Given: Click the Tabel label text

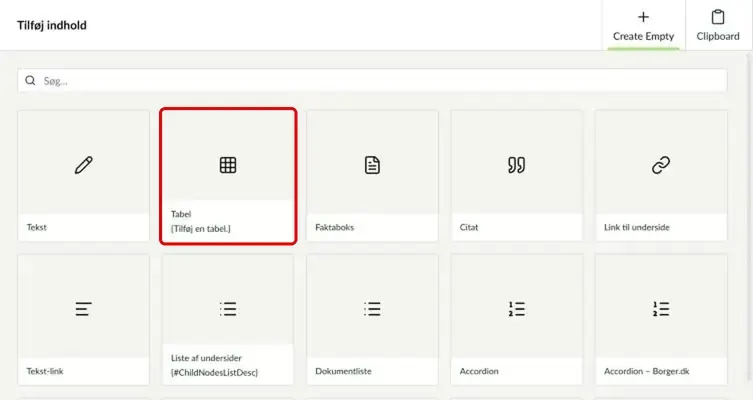Looking at the screenshot, I should point(181,214).
